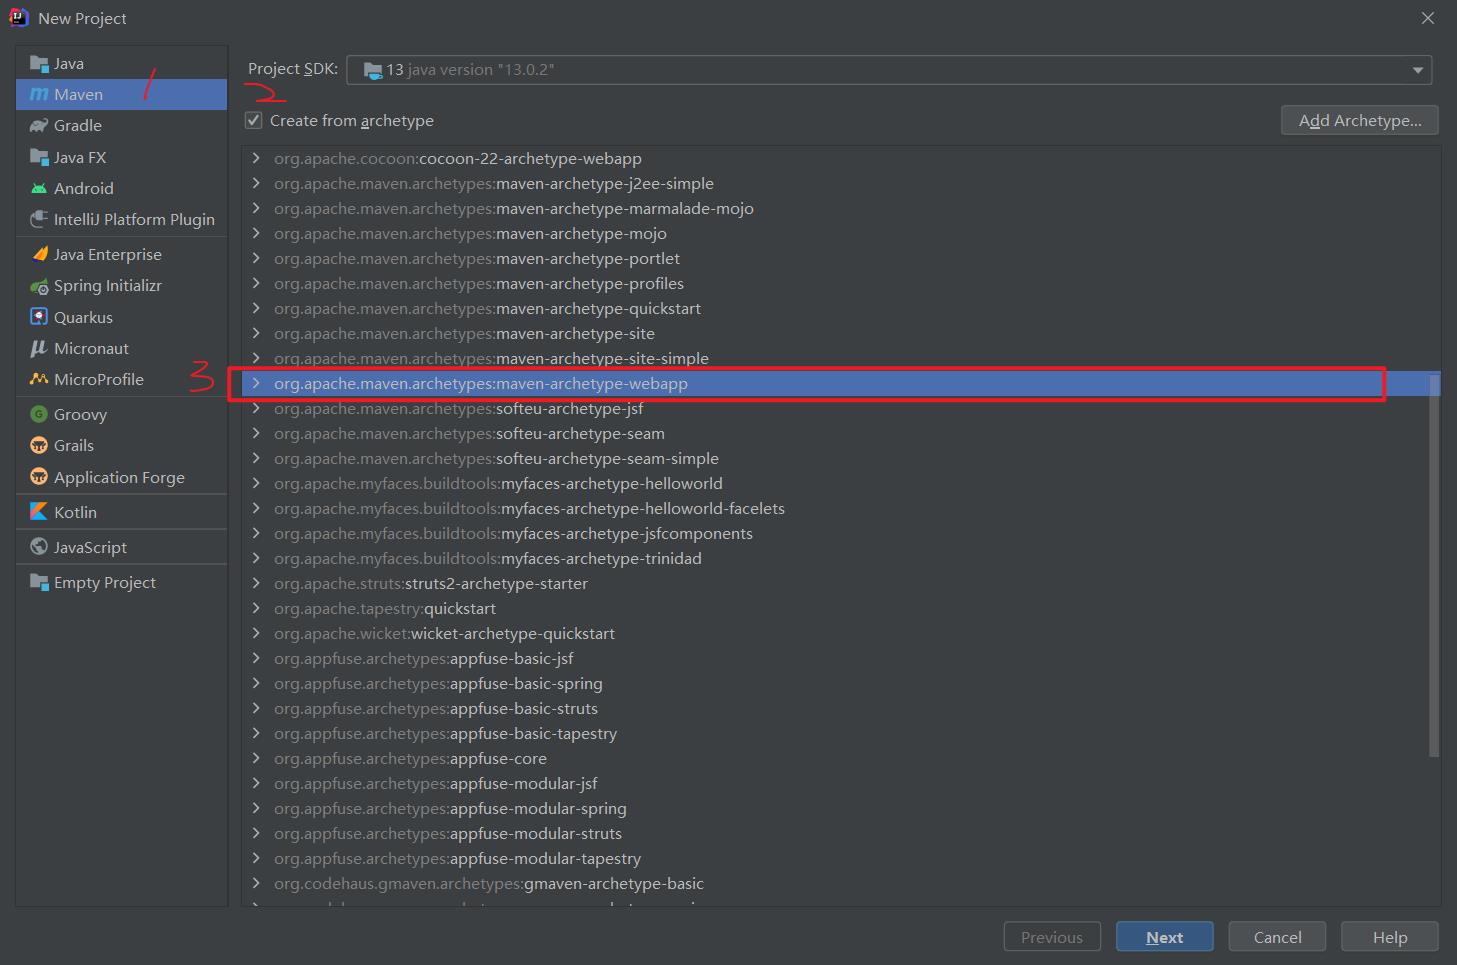This screenshot has height=965, width=1457.
Task: Select the Java Enterprise project type label
Action: (x=108, y=254)
